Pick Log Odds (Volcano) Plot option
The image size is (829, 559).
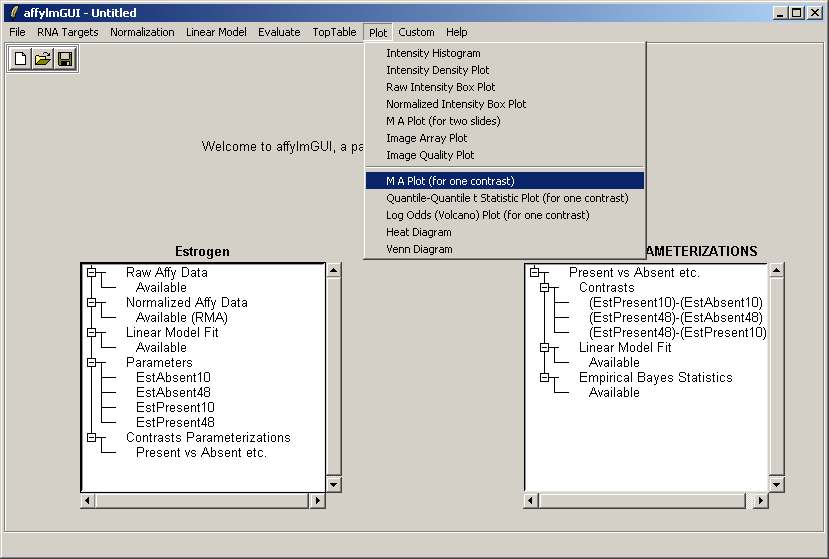pyautogui.click(x=487, y=215)
